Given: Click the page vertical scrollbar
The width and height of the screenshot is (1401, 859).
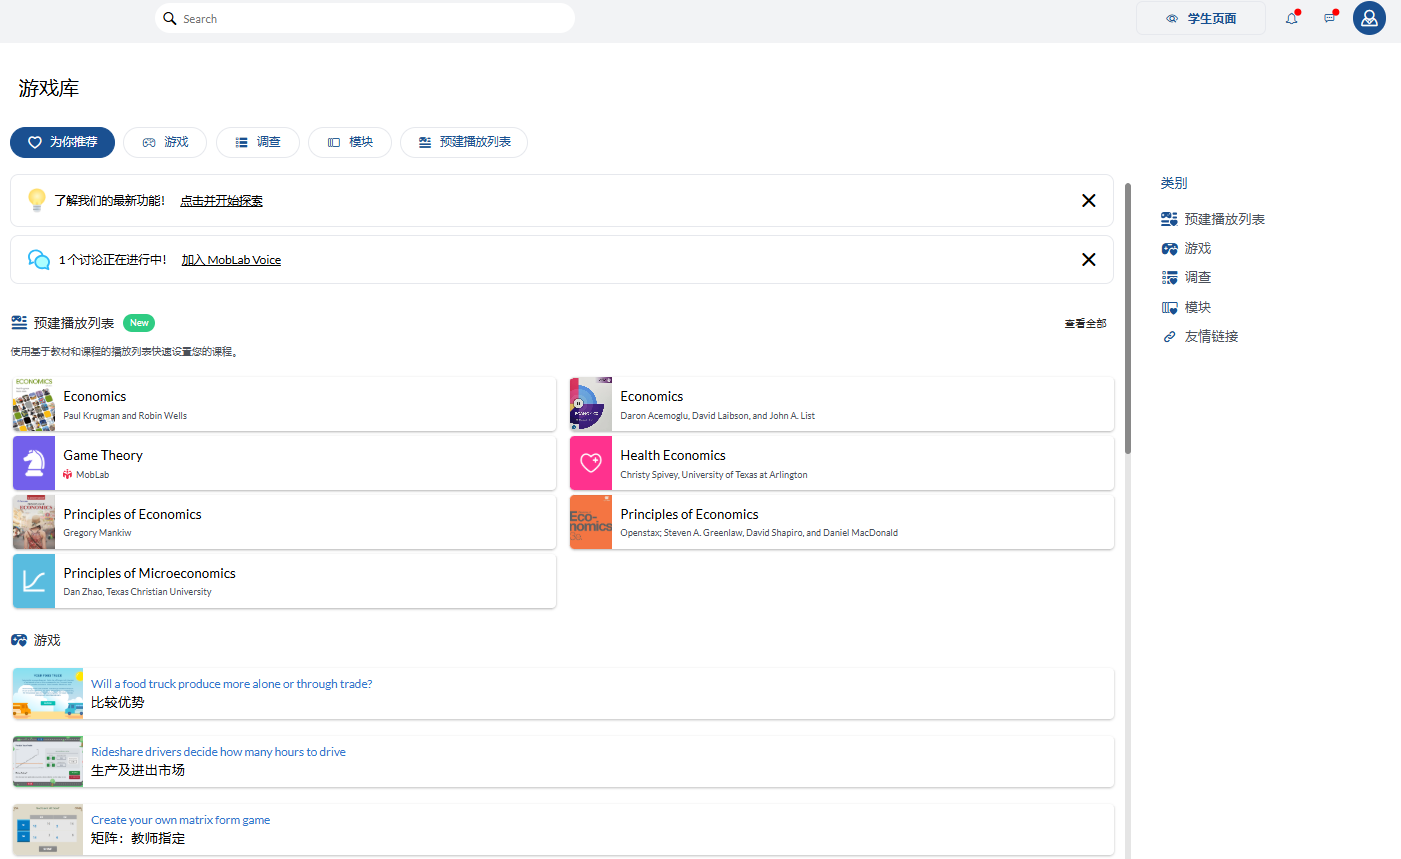Looking at the screenshot, I should click(1128, 318).
